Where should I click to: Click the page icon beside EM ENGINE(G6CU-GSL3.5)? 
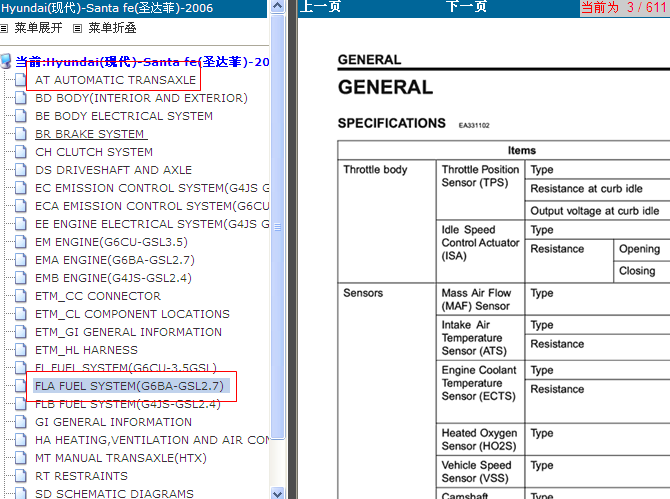(21, 242)
